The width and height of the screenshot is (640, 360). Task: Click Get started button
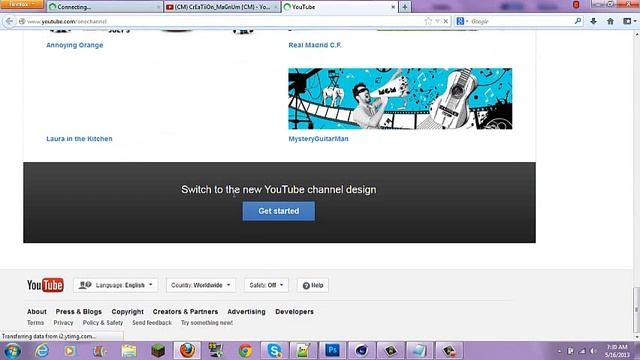tap(278, 211)
